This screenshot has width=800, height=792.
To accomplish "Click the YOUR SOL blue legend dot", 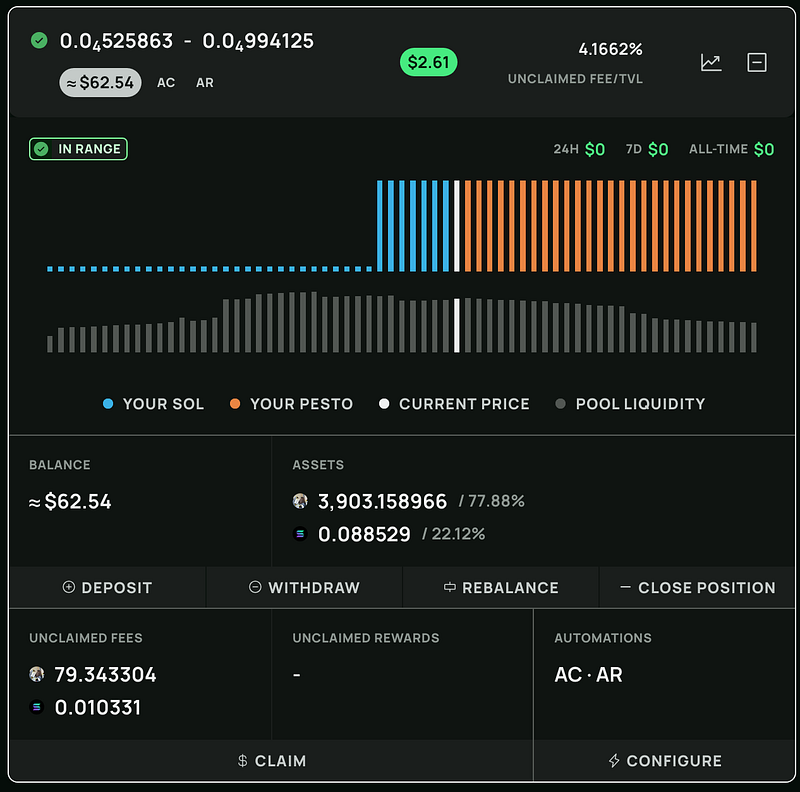I will pos(108,404).
